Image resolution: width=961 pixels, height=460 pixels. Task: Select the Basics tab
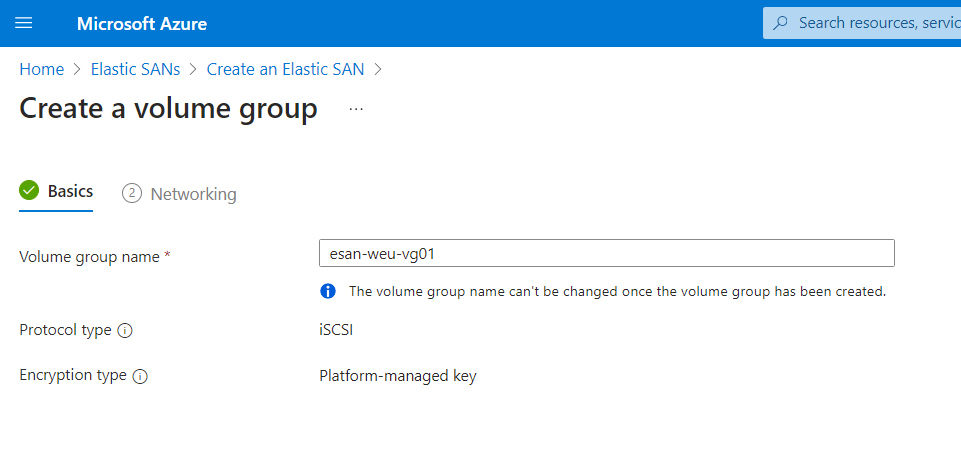tap(56, 192)
